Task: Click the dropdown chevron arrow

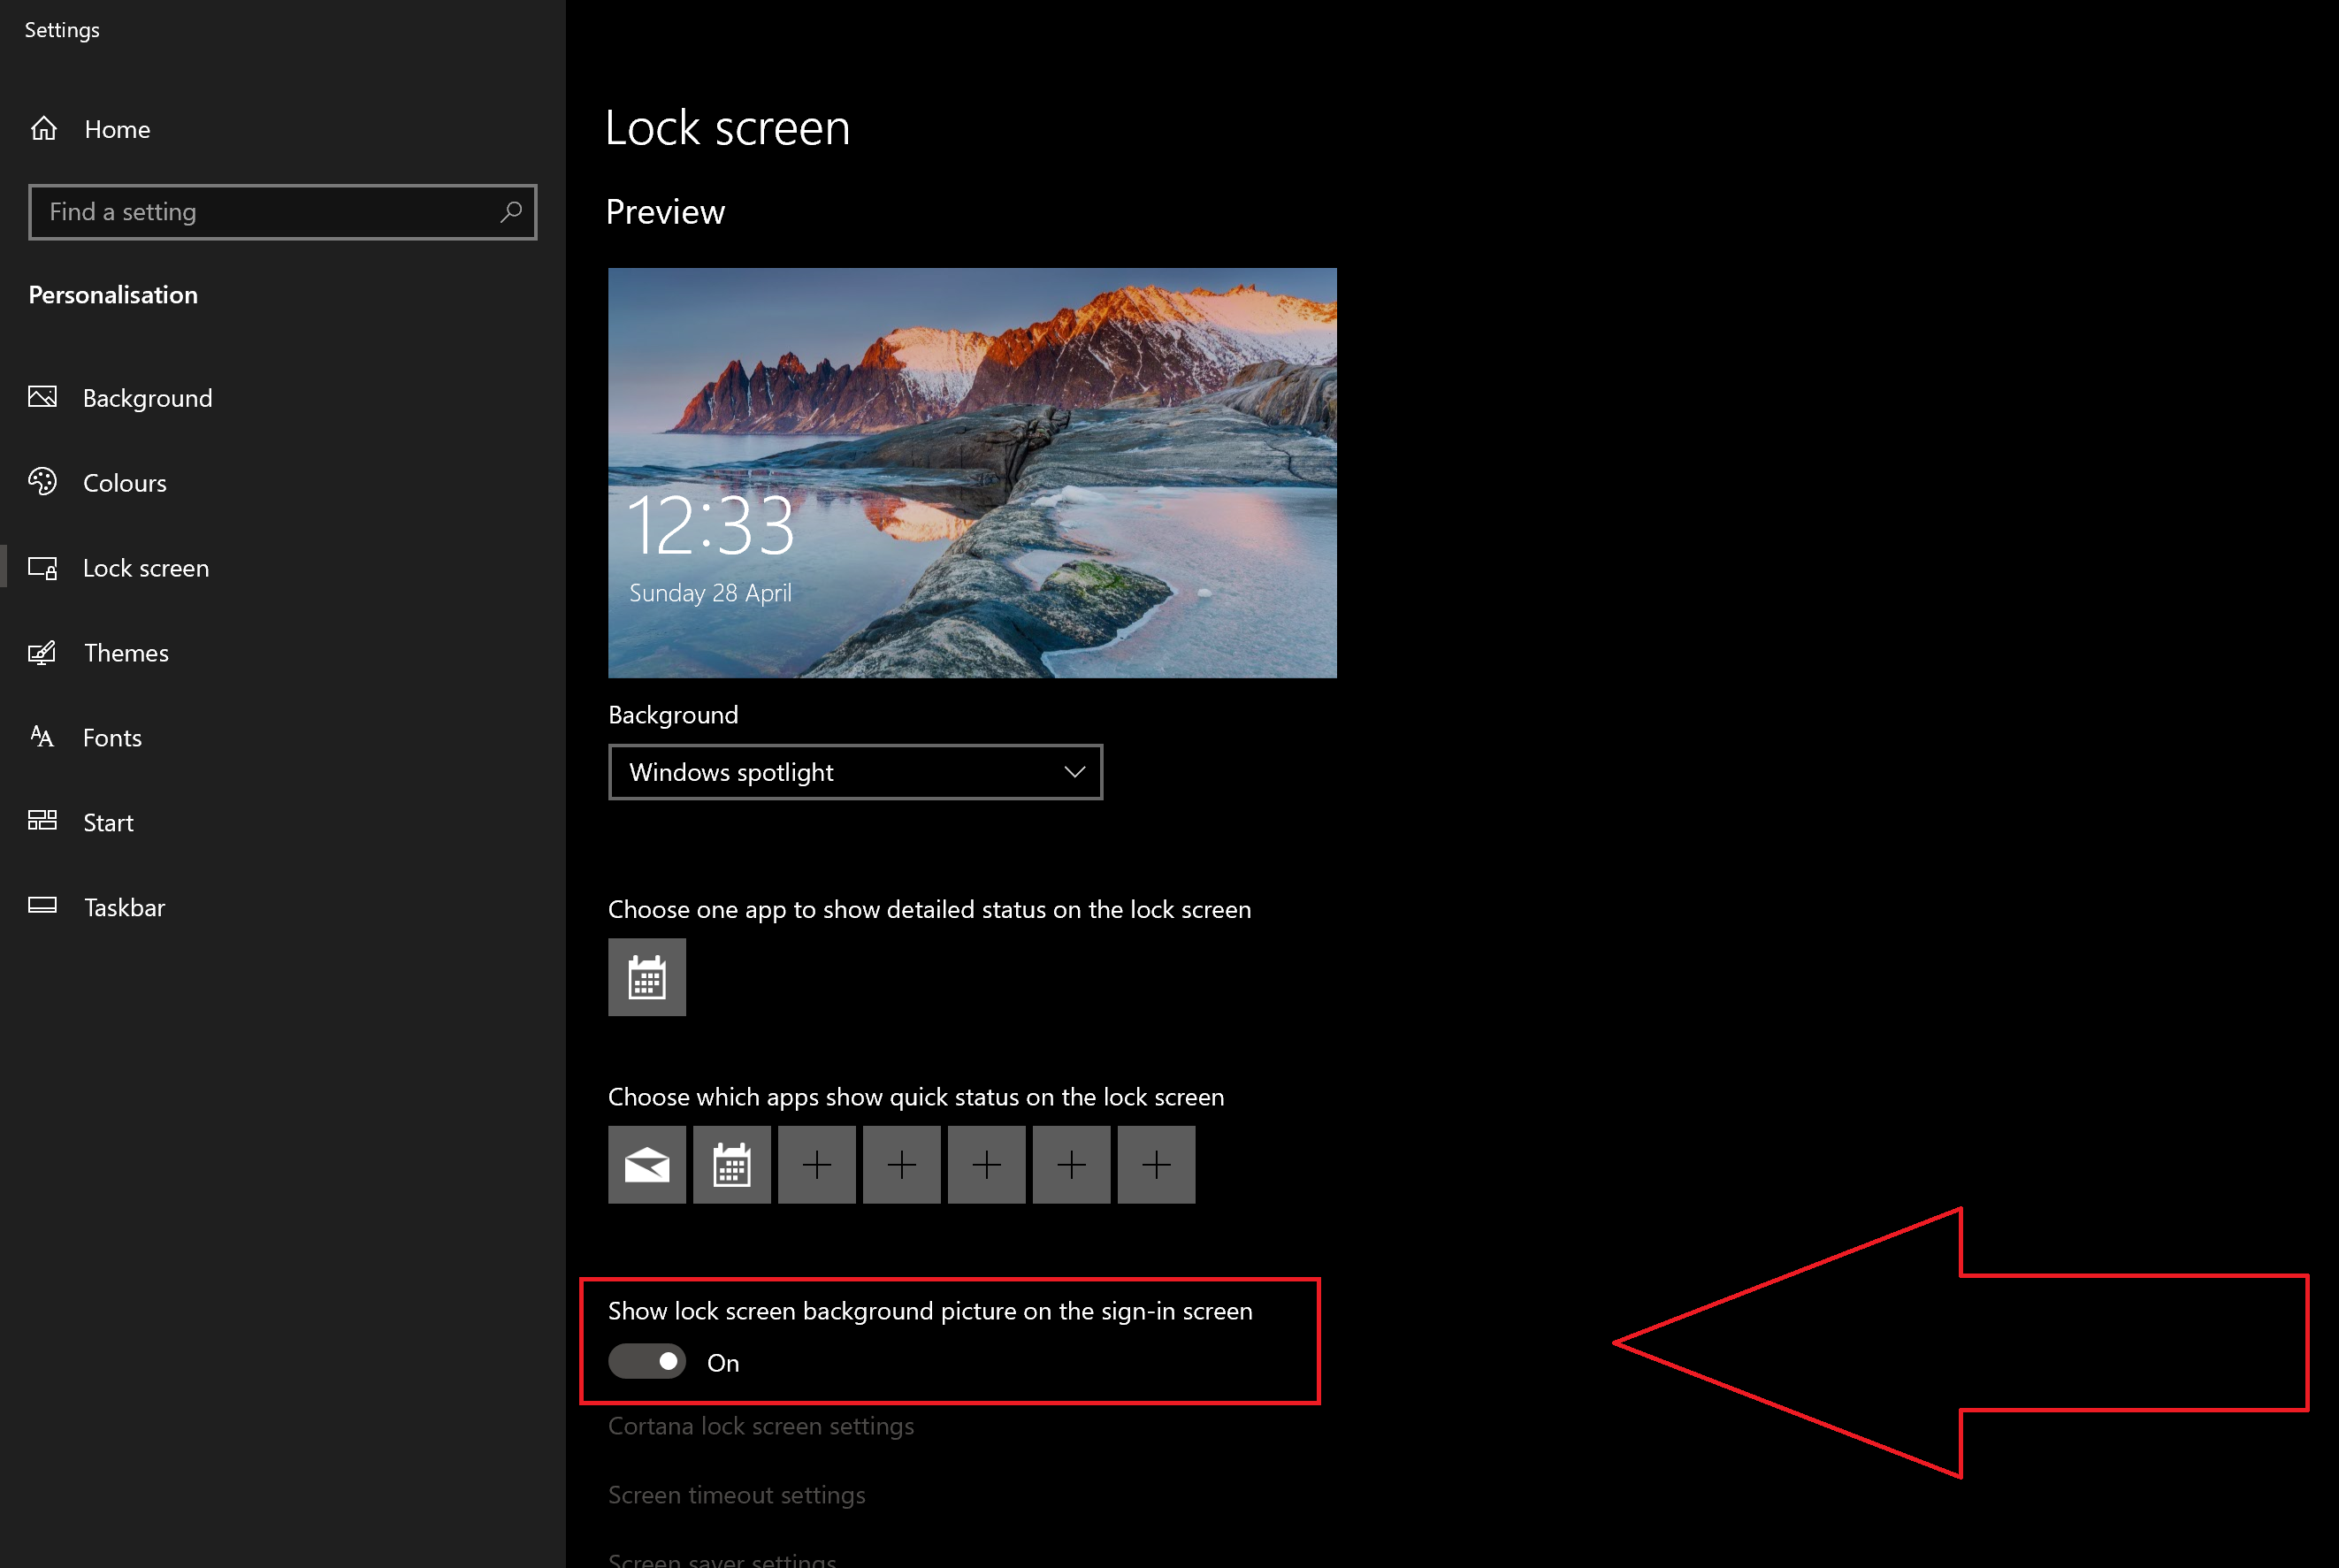Action: tap(1075, 772)
